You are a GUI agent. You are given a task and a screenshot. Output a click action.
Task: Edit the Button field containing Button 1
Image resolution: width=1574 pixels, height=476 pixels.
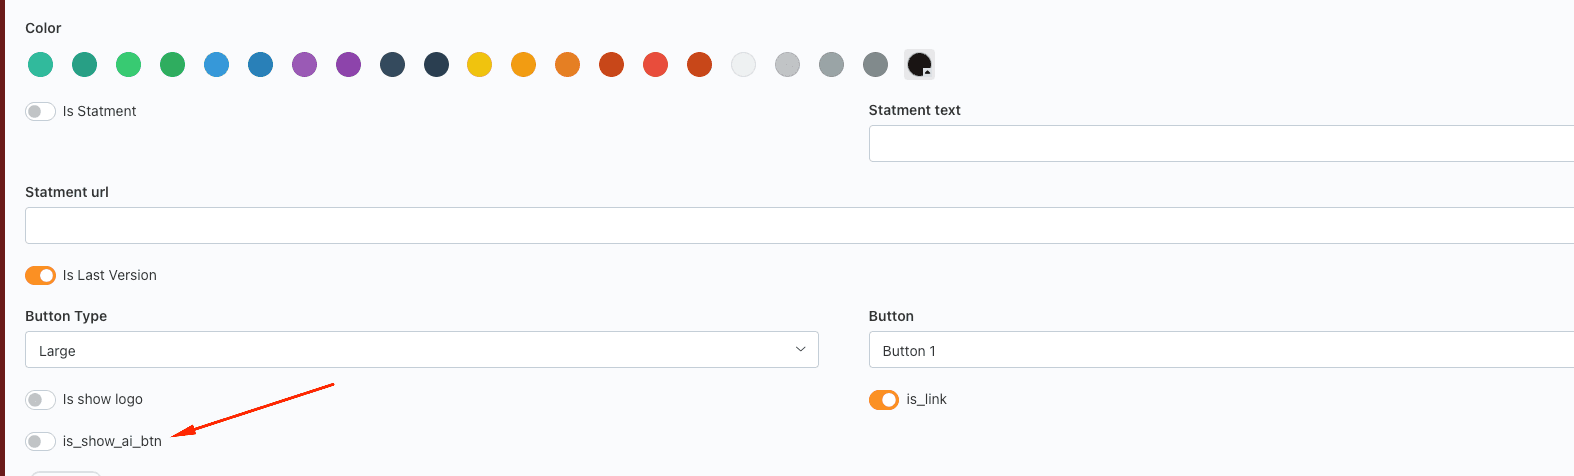(x=1221, y=350)
